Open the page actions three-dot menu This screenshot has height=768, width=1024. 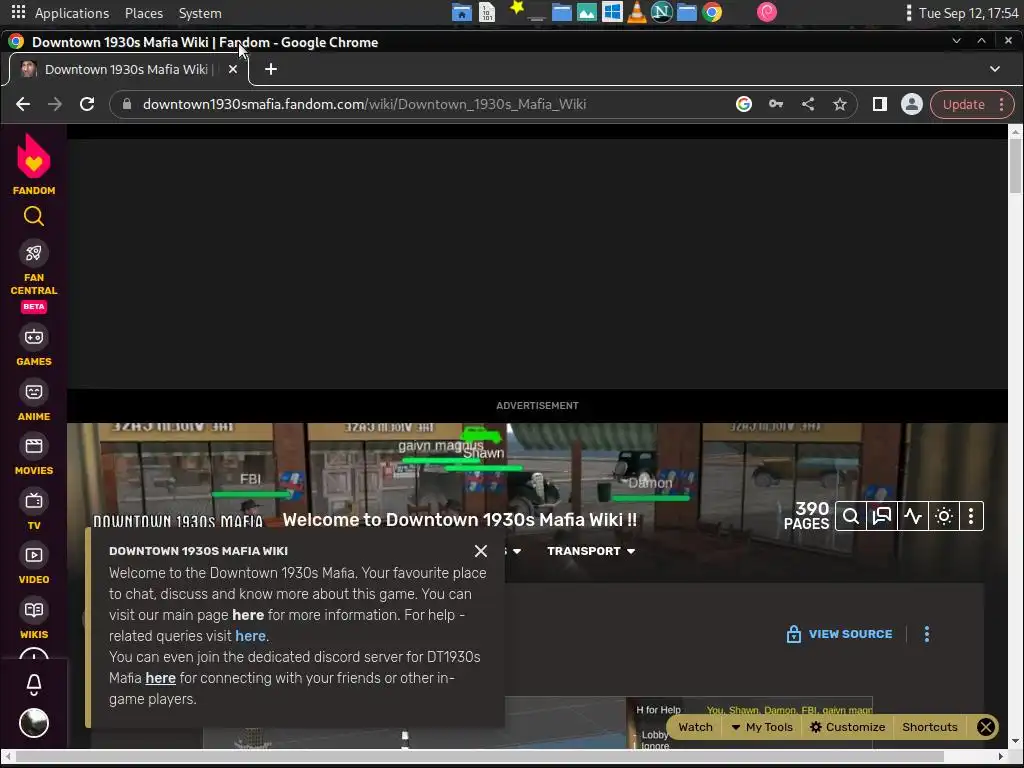pyautogui.click(x=927, y=634)
